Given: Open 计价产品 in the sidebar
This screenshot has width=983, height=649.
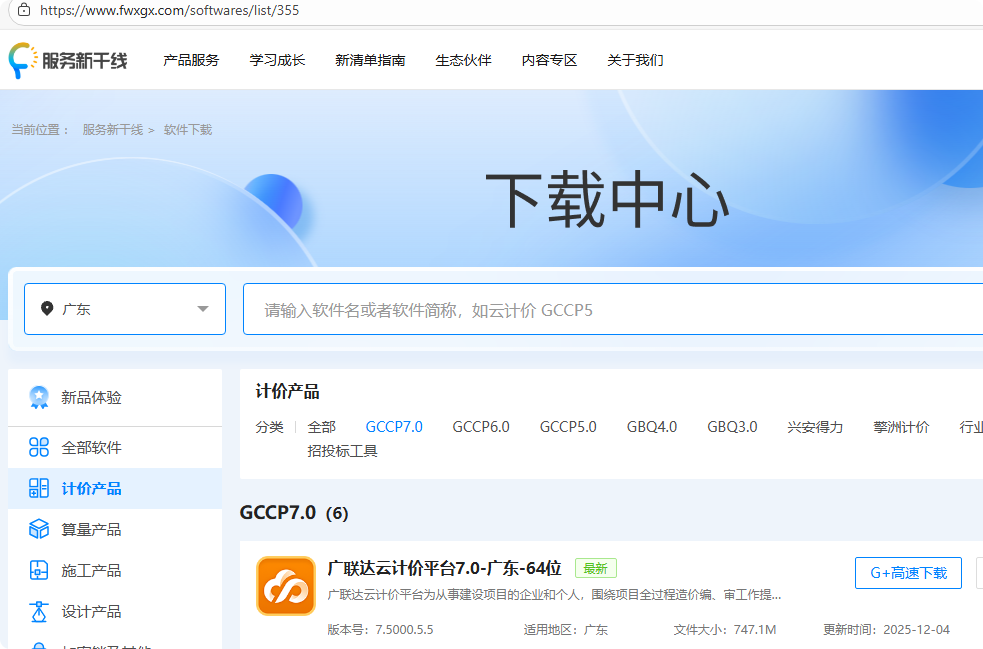Looking at the screenshot, I should coord(115,488).
